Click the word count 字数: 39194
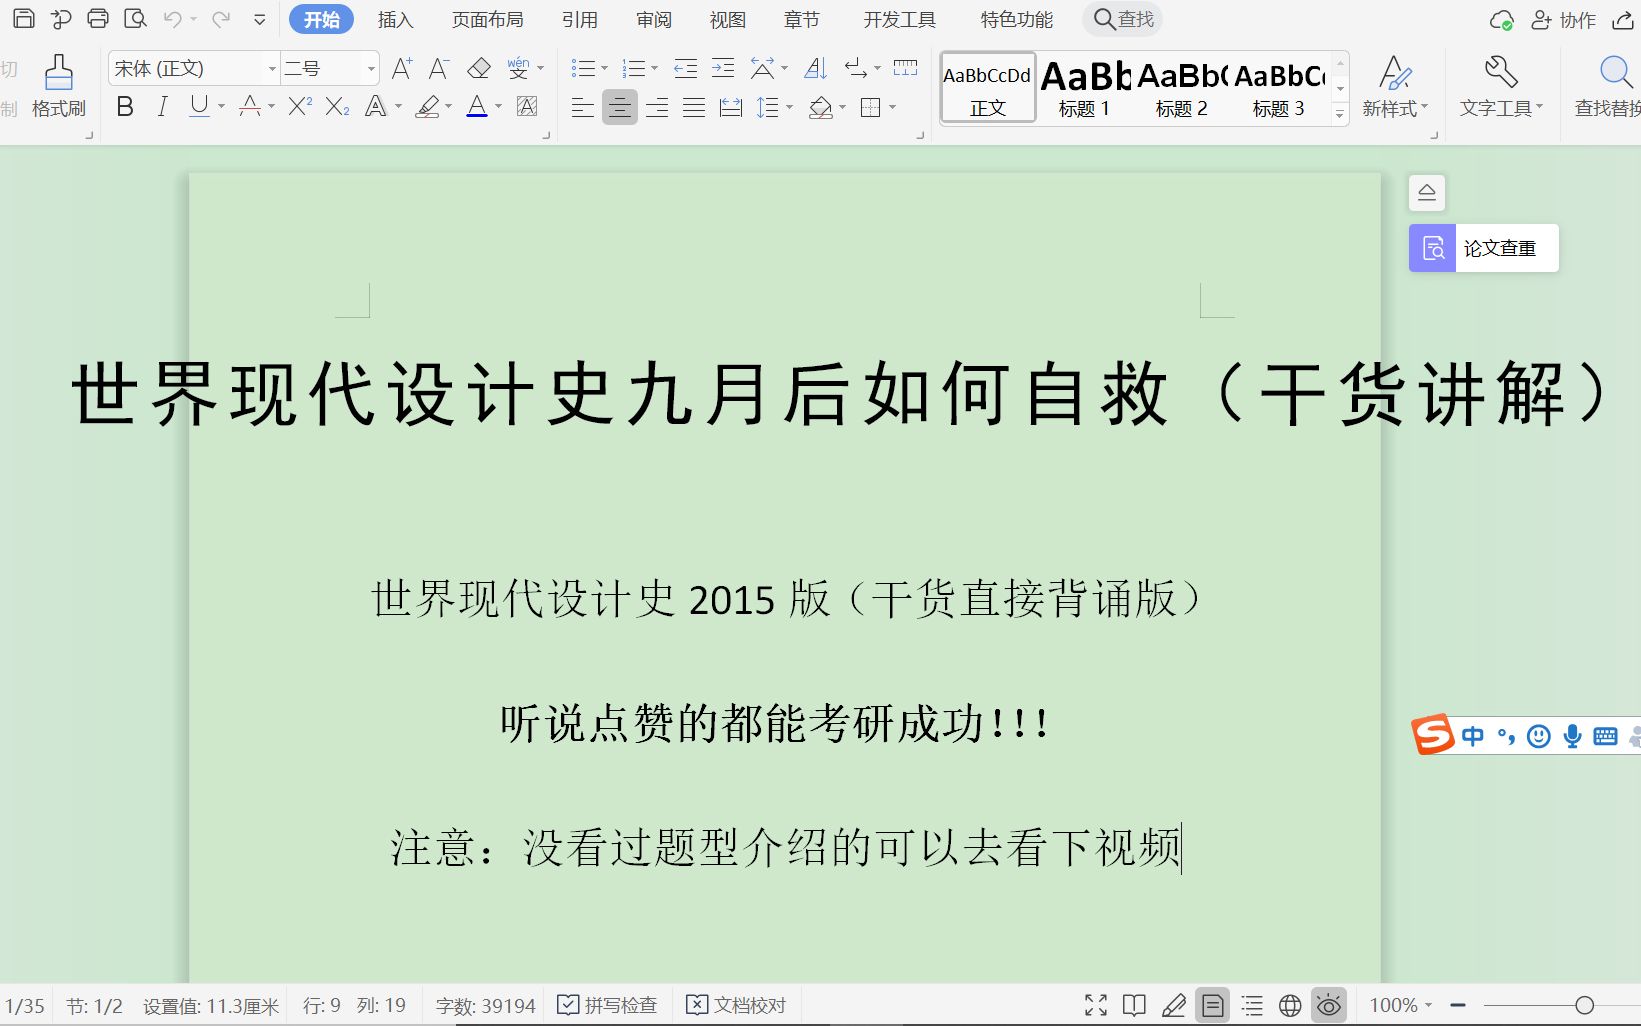 point(485,1004)
